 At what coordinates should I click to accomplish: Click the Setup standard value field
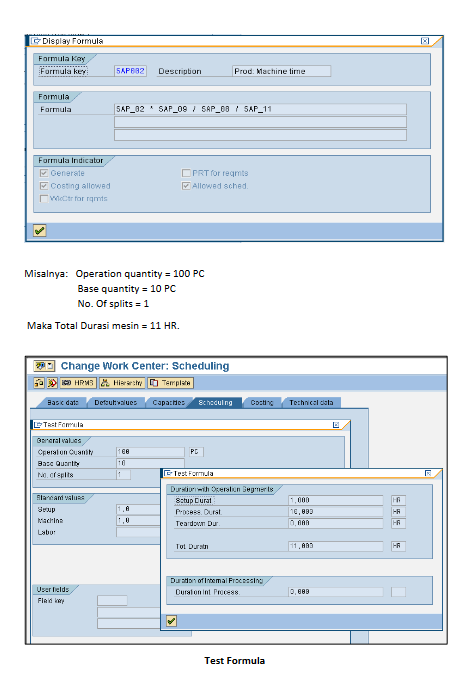click(x=138, y=509)
